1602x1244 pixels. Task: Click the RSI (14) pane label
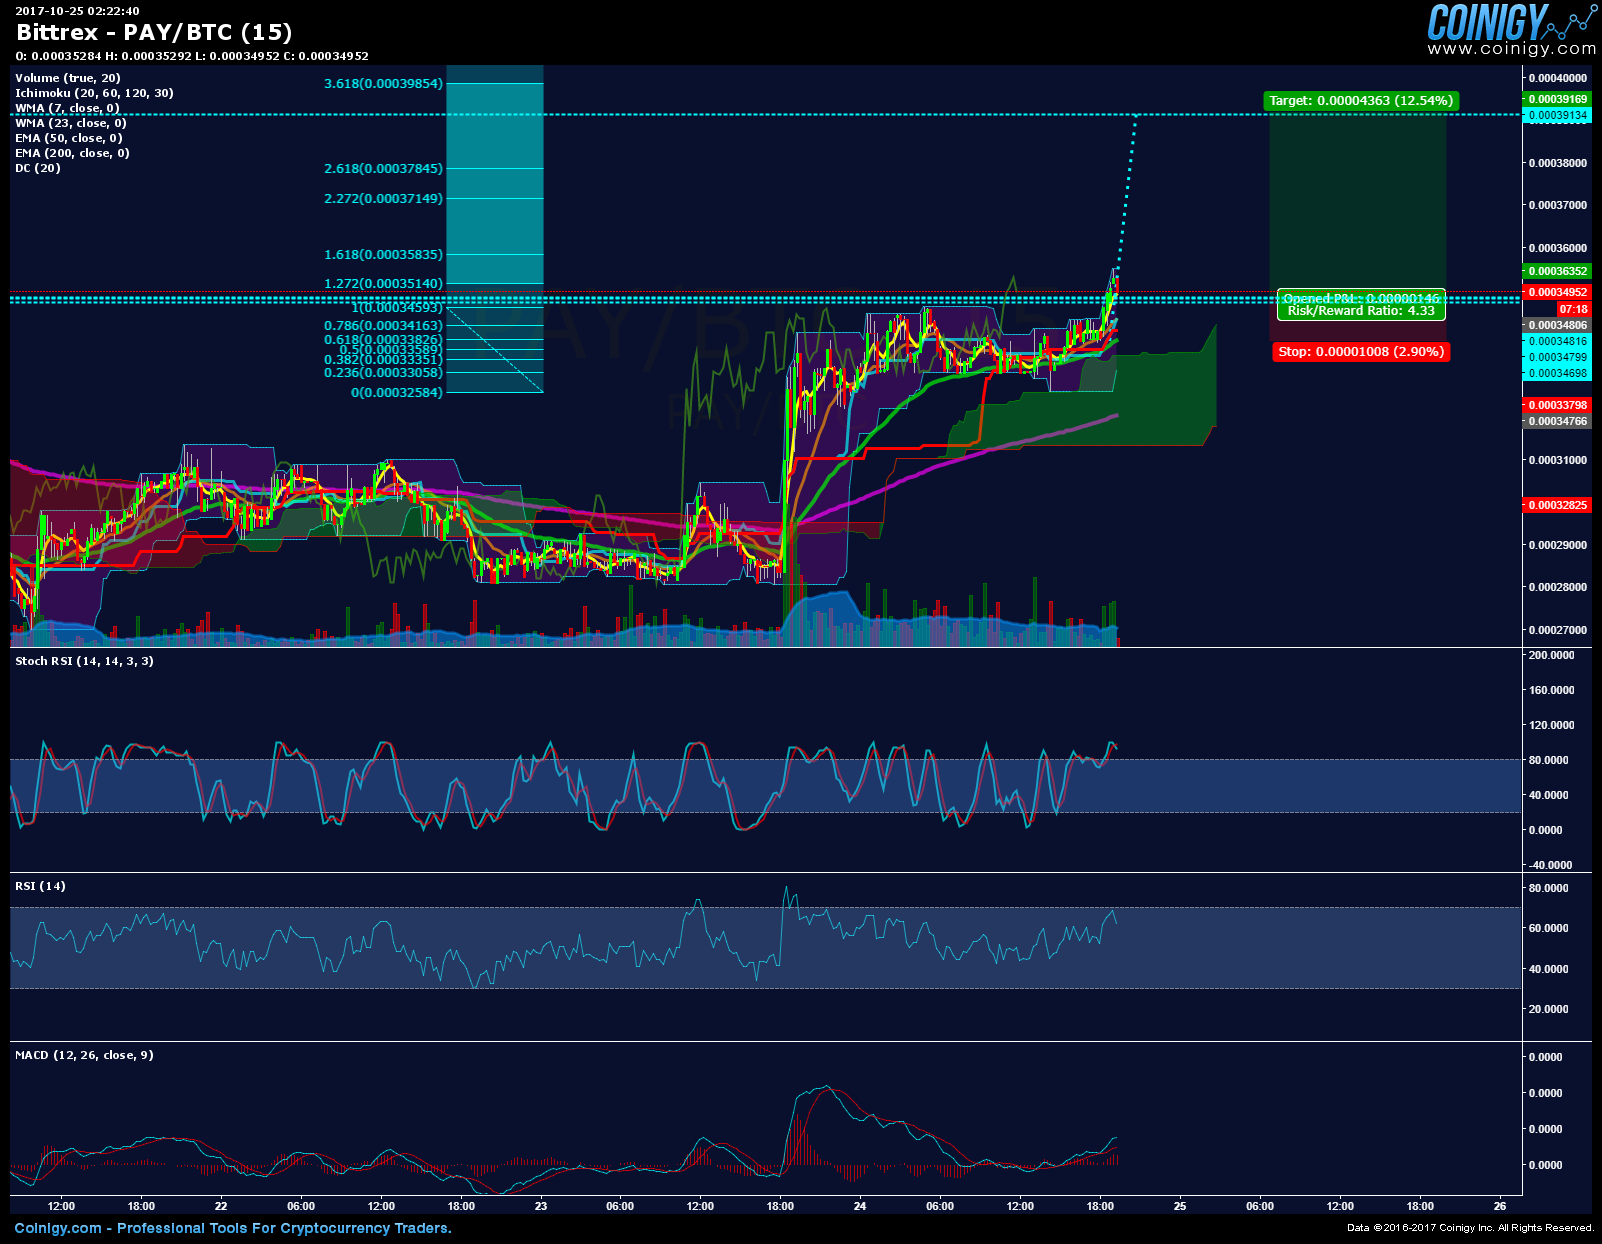click(40, 886)
